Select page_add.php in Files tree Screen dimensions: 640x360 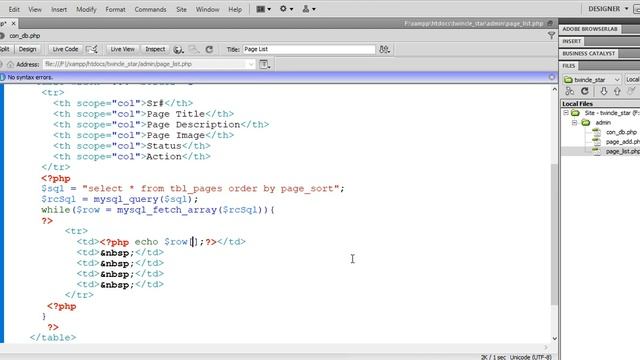pyautogui.click(x=622, y=142)
